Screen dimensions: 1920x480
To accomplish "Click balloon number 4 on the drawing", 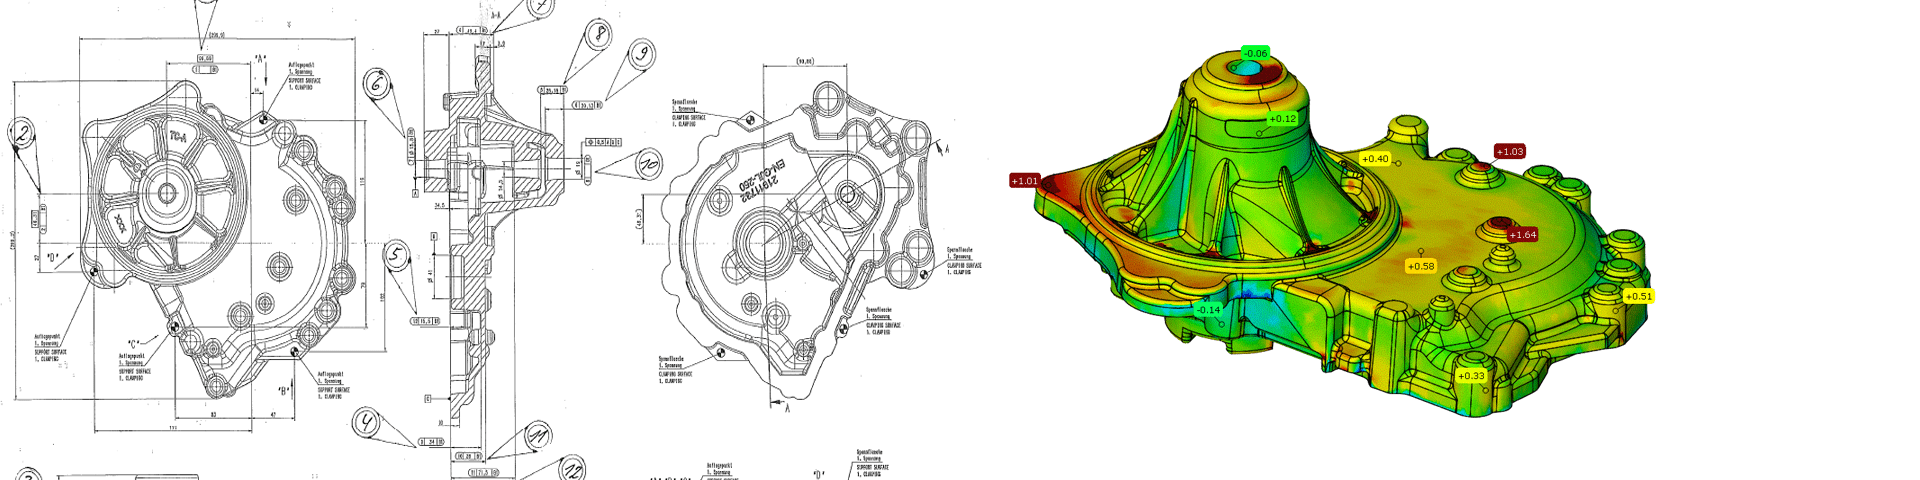I will (x=367, y=423).
